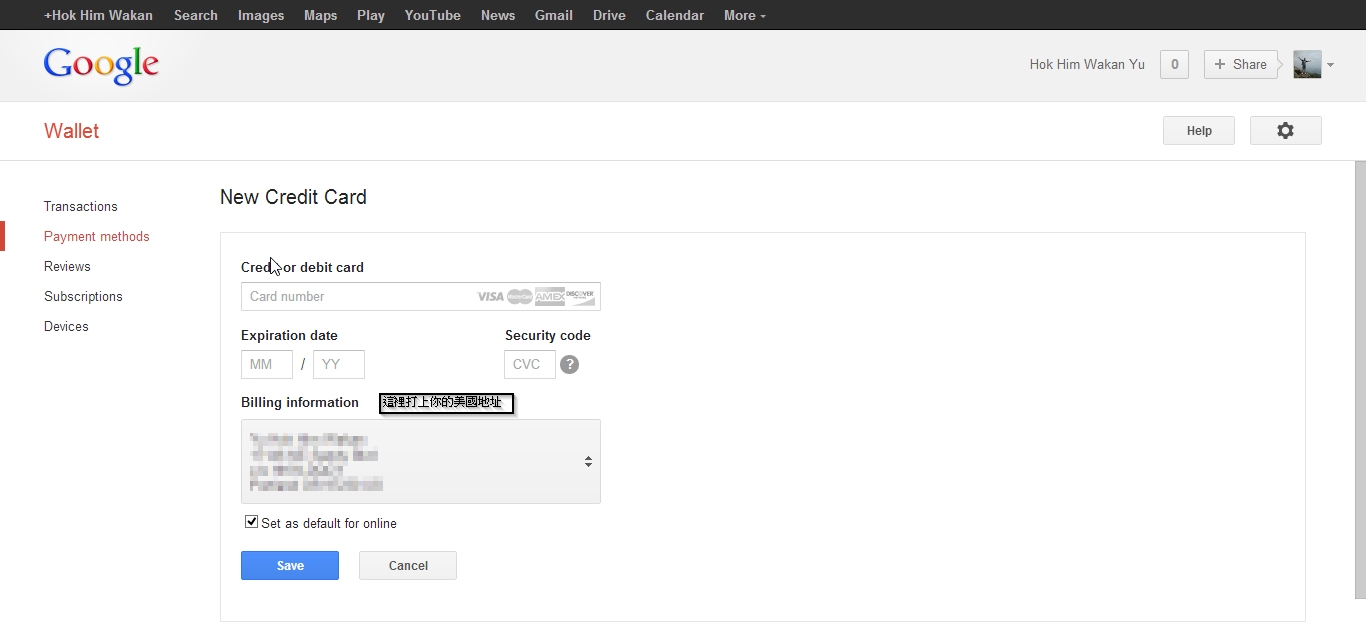Click the Discover card logo
The height and width of the screenshot is (643, 1366).
click(580, 296)
